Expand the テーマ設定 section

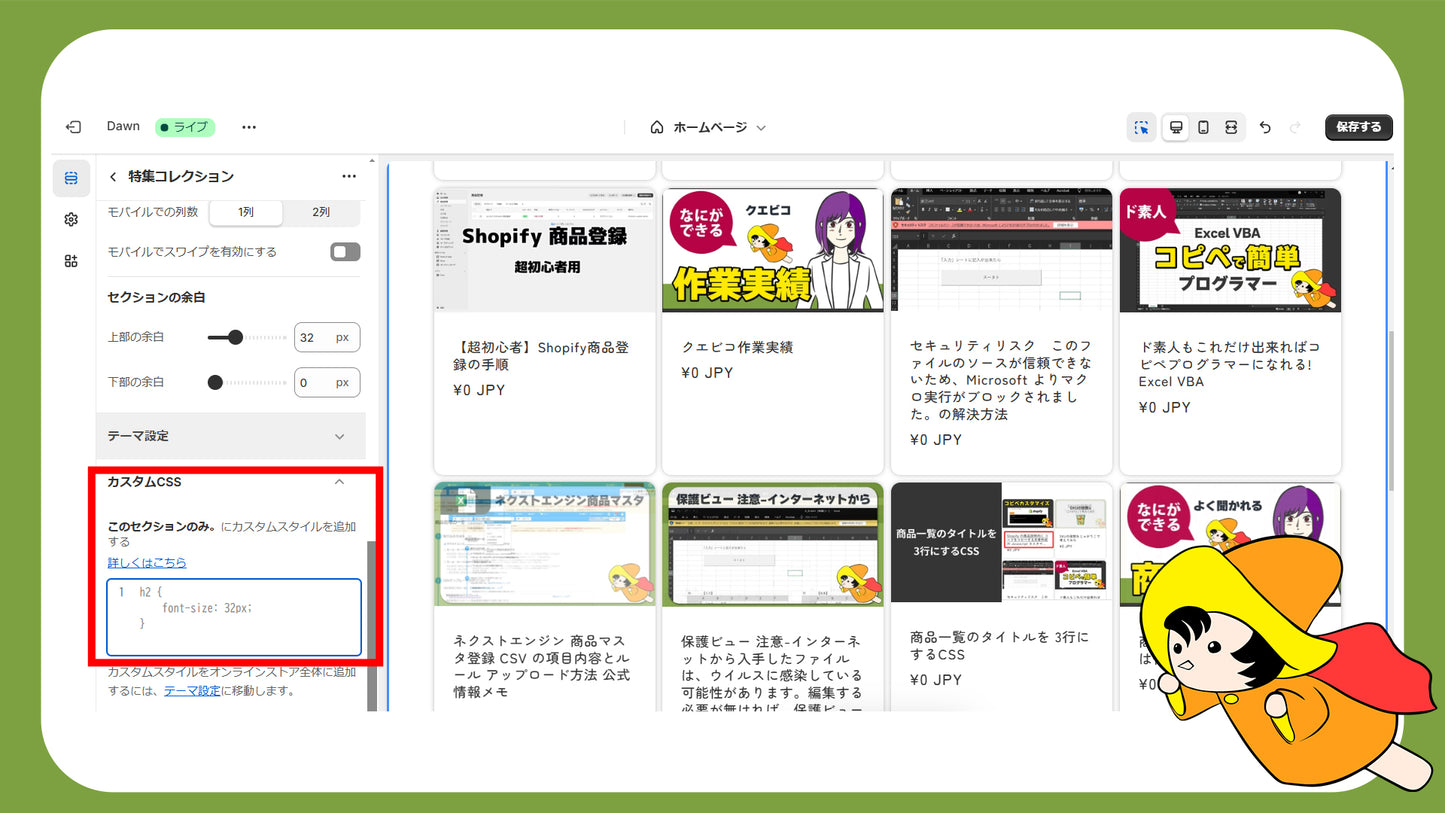click(x=231, y=436)
